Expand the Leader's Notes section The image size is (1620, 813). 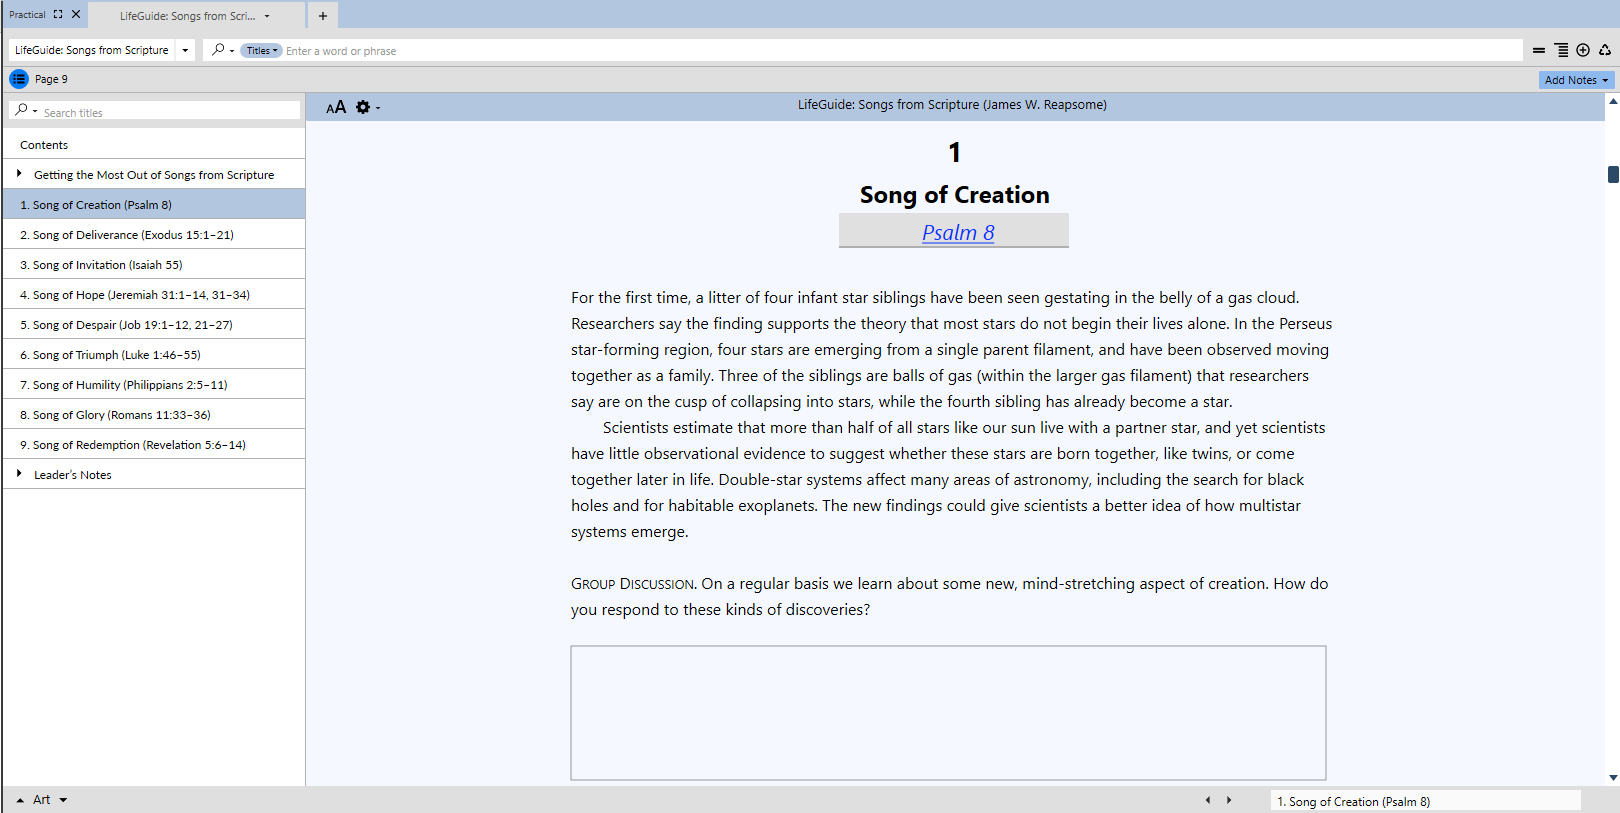coord(19,474)
